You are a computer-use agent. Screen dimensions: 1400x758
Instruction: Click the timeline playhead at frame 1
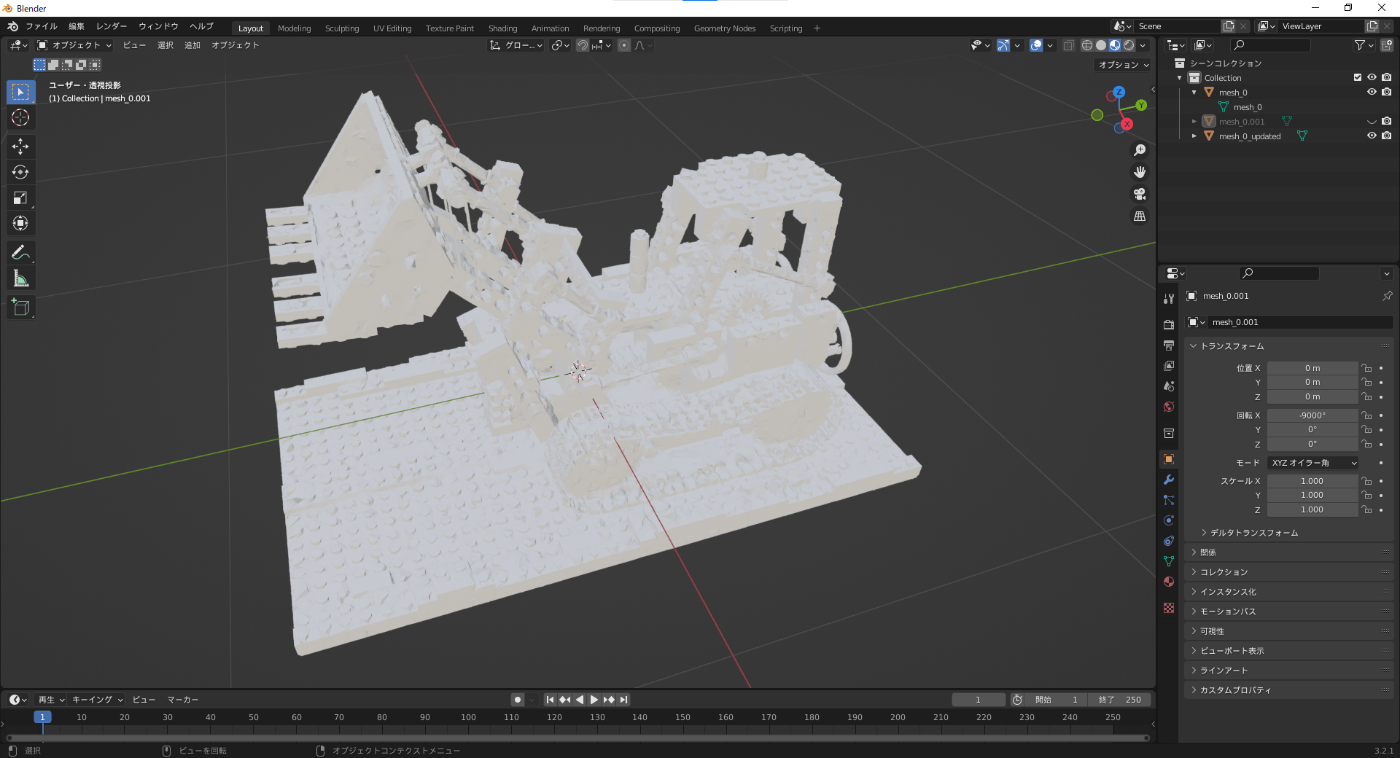42,717
